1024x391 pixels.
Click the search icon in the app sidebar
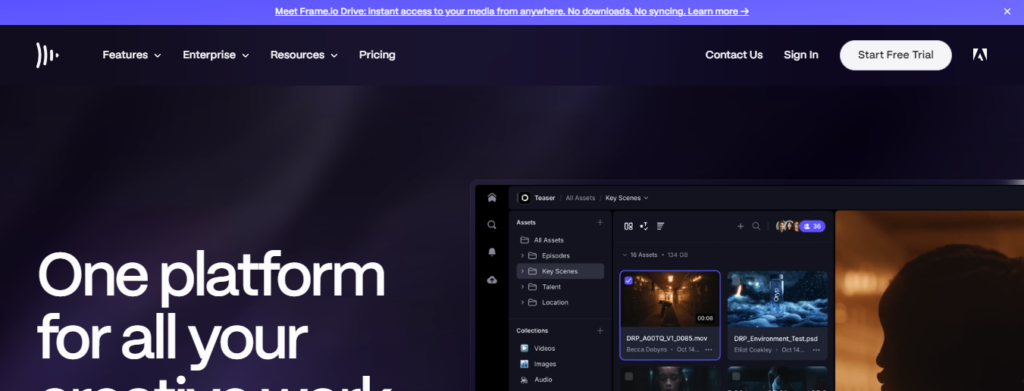[492, 225]
